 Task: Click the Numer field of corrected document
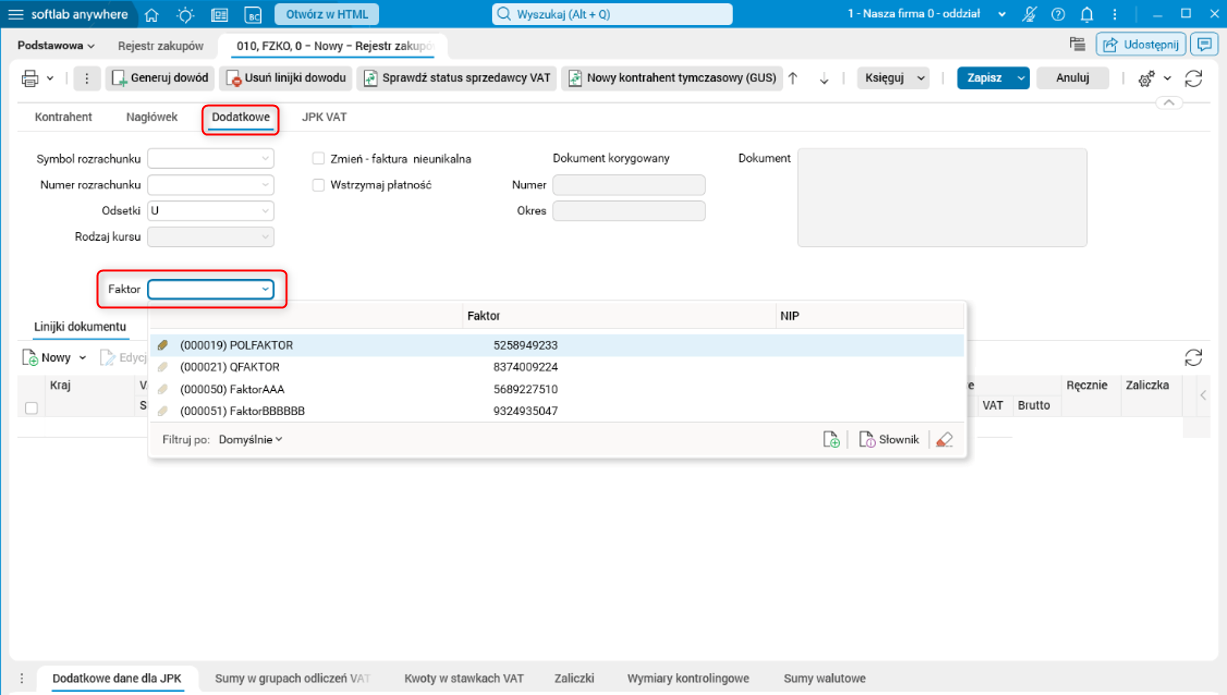pyautogui.click(x=629, y=185)
